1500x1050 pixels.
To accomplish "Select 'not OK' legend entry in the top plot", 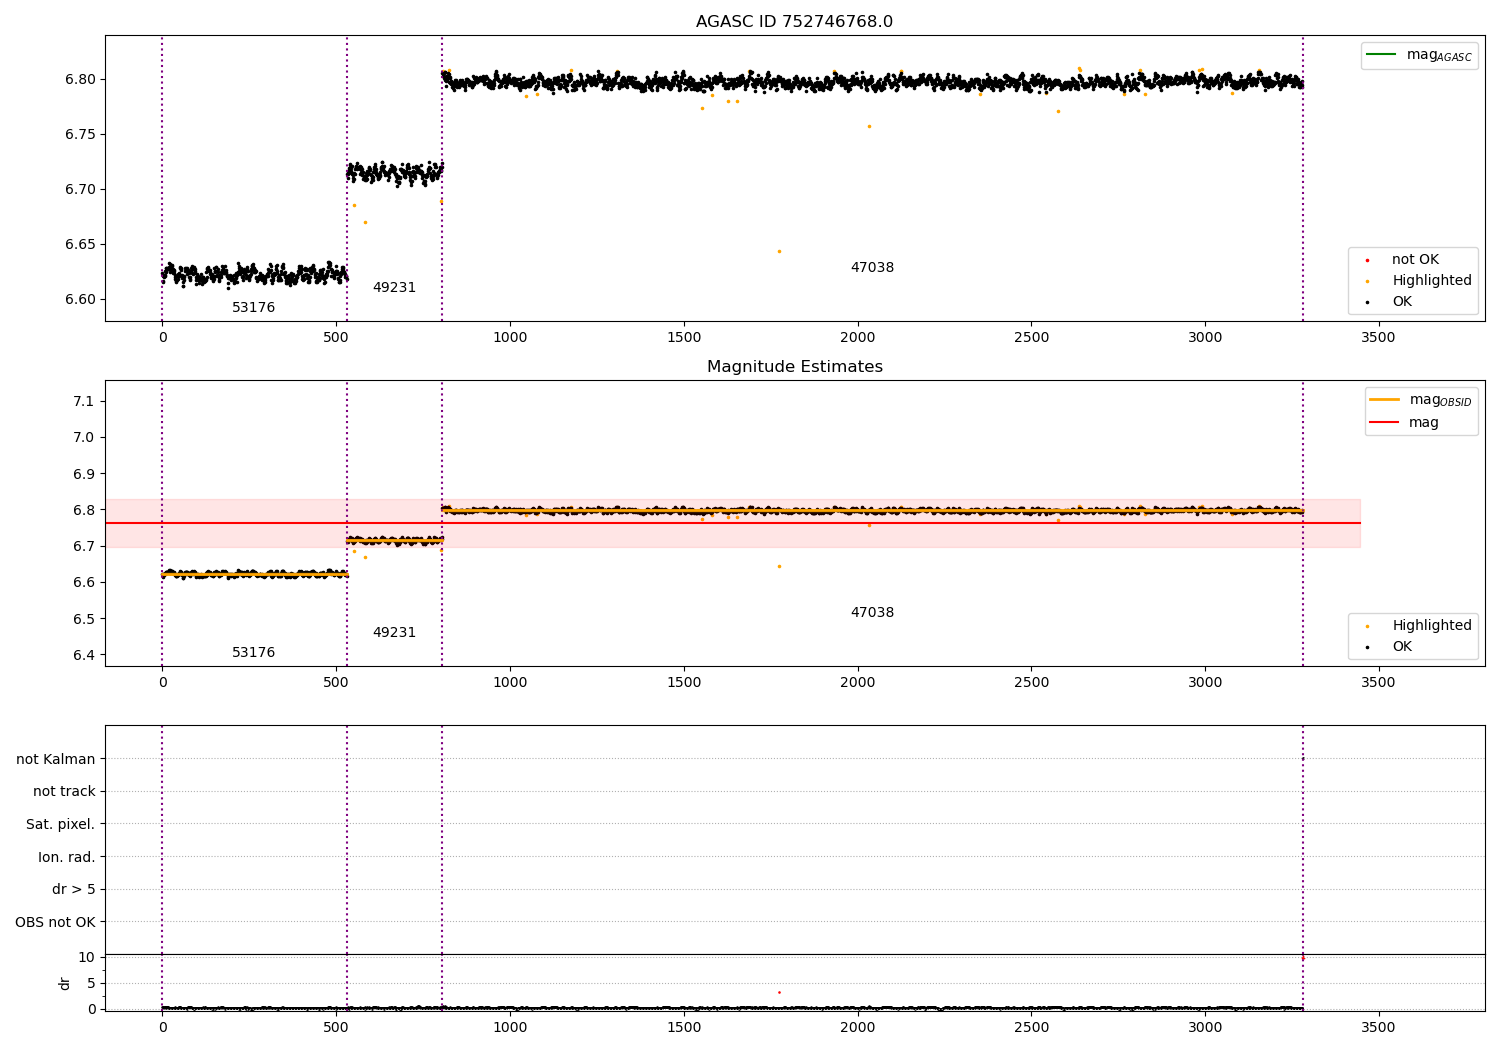I will coord(1415,260).
